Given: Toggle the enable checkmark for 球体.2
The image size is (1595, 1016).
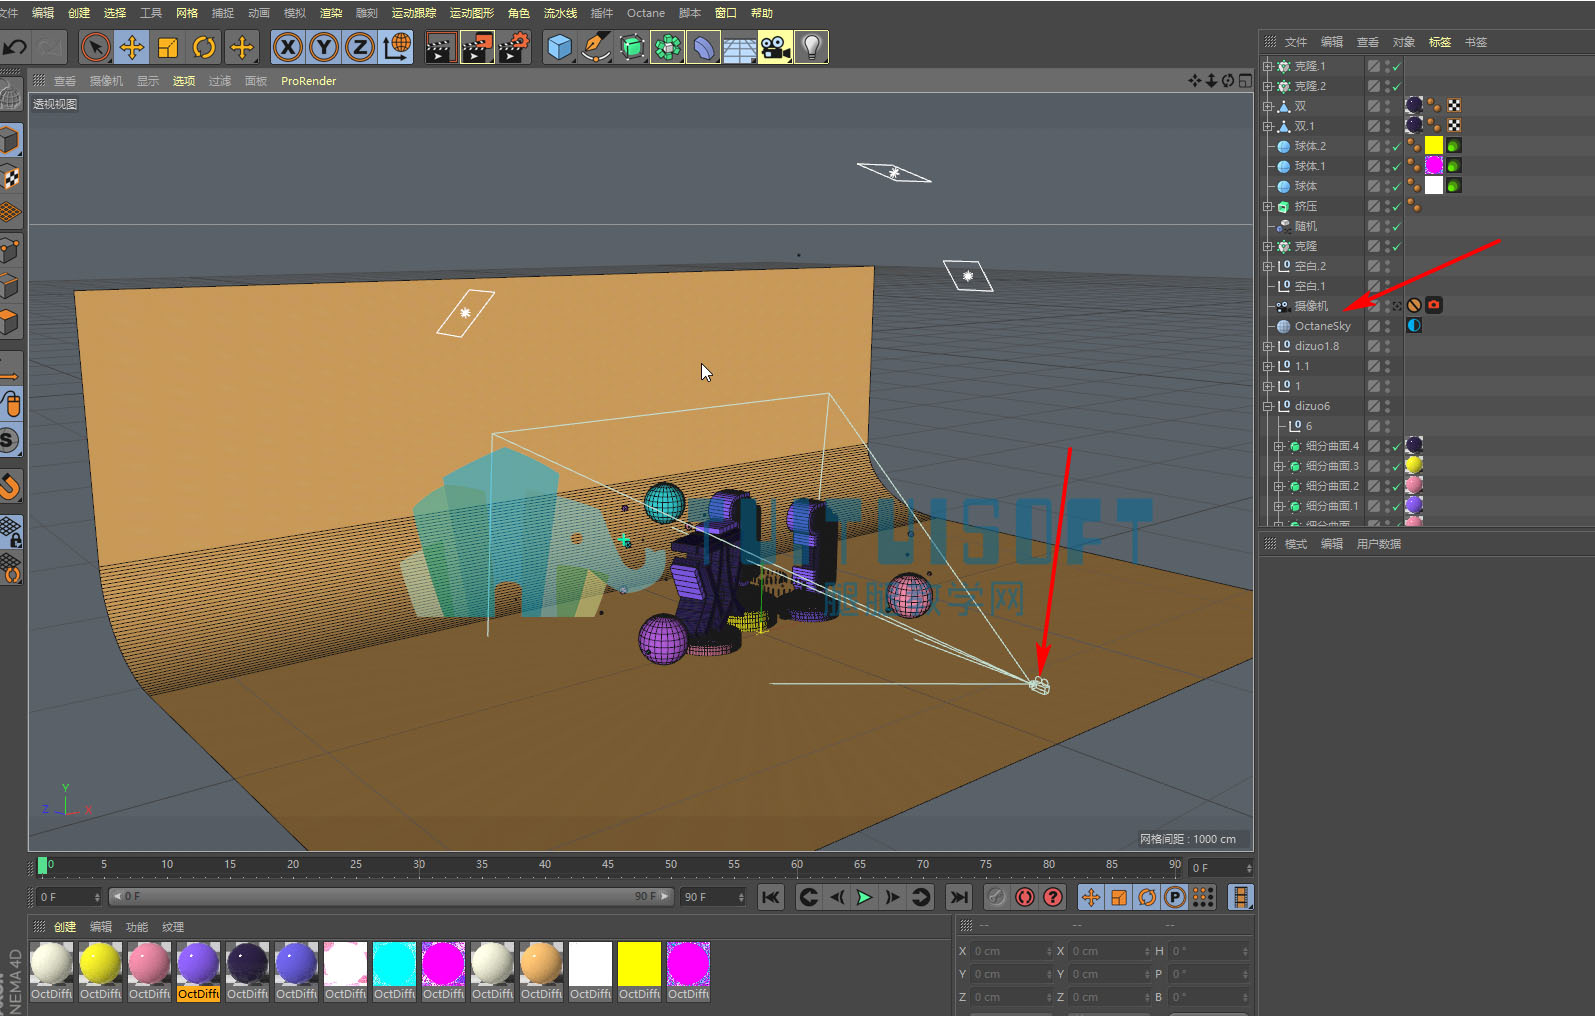Looking at the screenshot, I should pos(1397,146).
